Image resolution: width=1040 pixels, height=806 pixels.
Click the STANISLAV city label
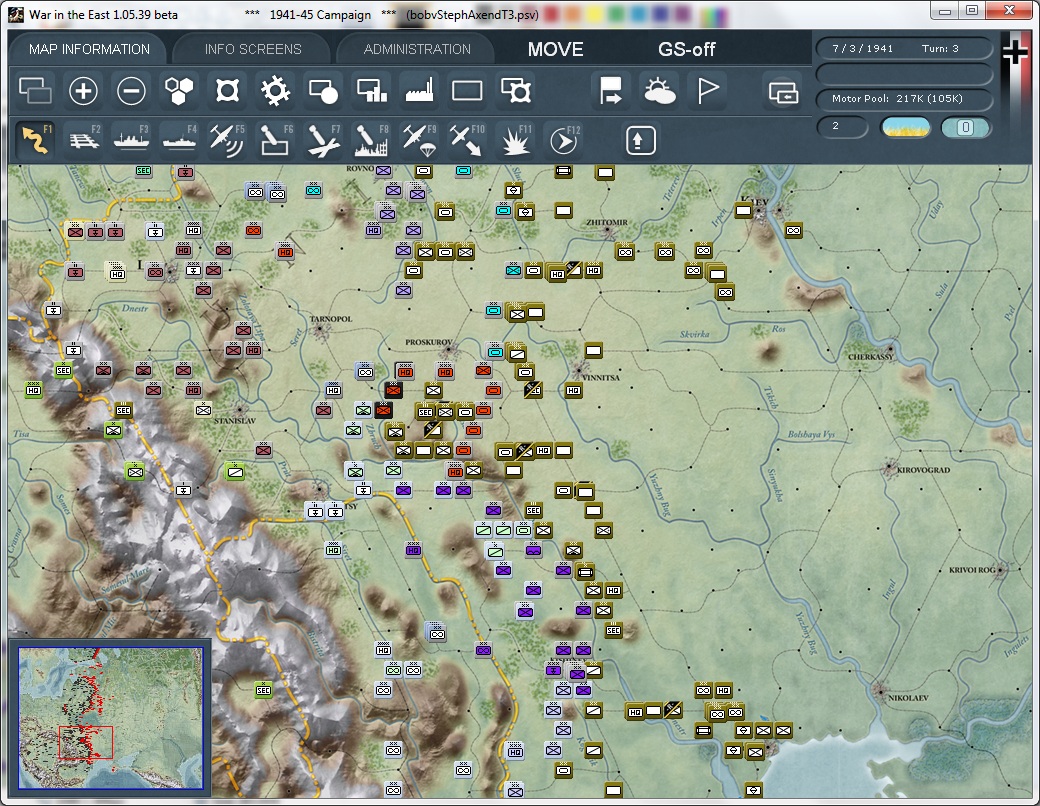point(234,421)
